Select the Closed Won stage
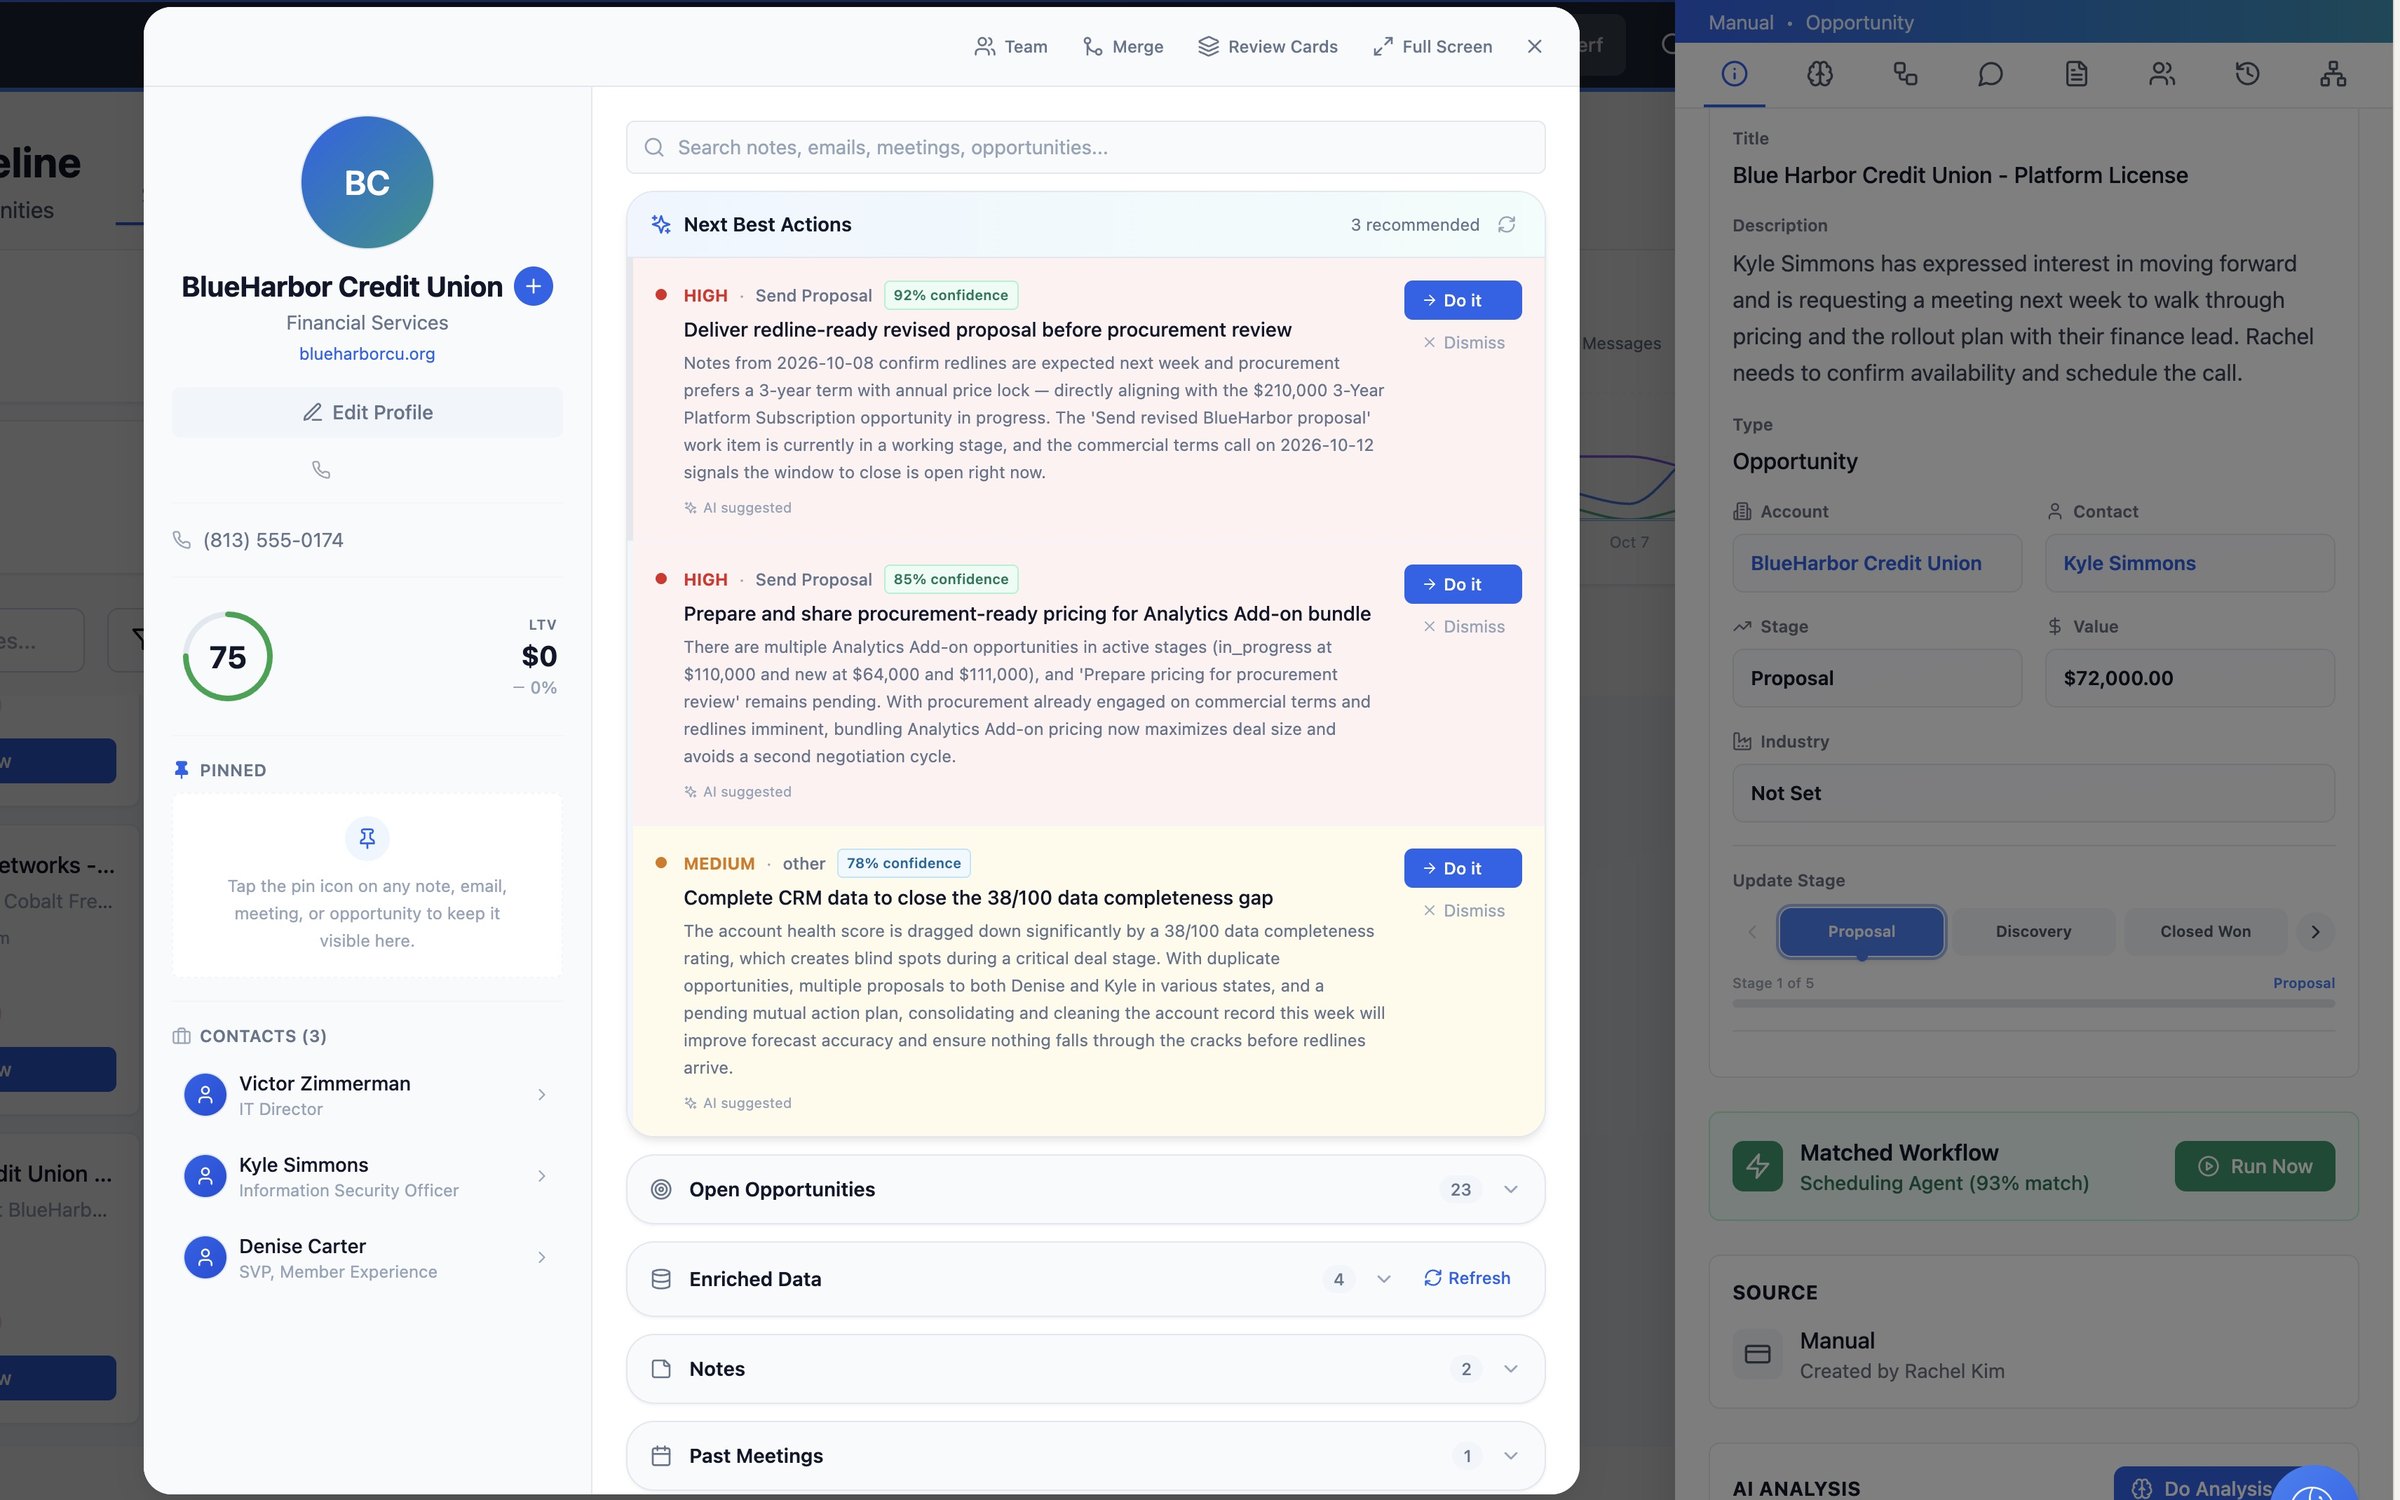 point(2205,932)
